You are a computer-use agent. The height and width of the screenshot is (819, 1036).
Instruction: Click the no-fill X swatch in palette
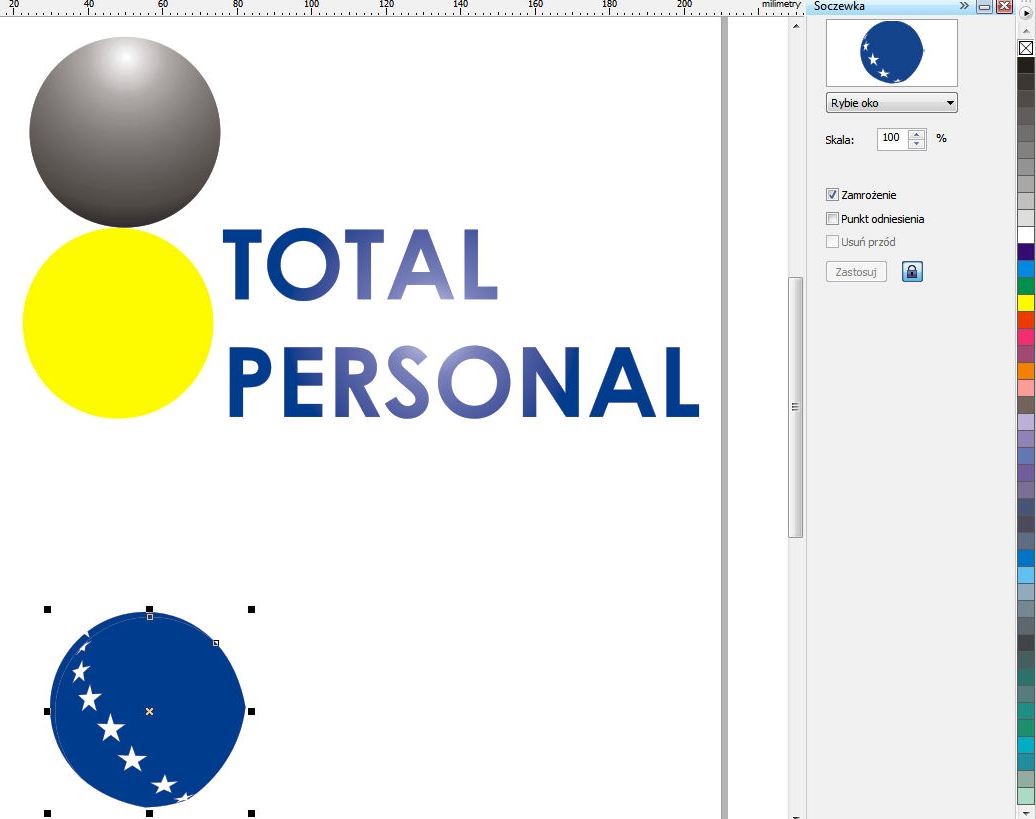(x=1026, y=47)
